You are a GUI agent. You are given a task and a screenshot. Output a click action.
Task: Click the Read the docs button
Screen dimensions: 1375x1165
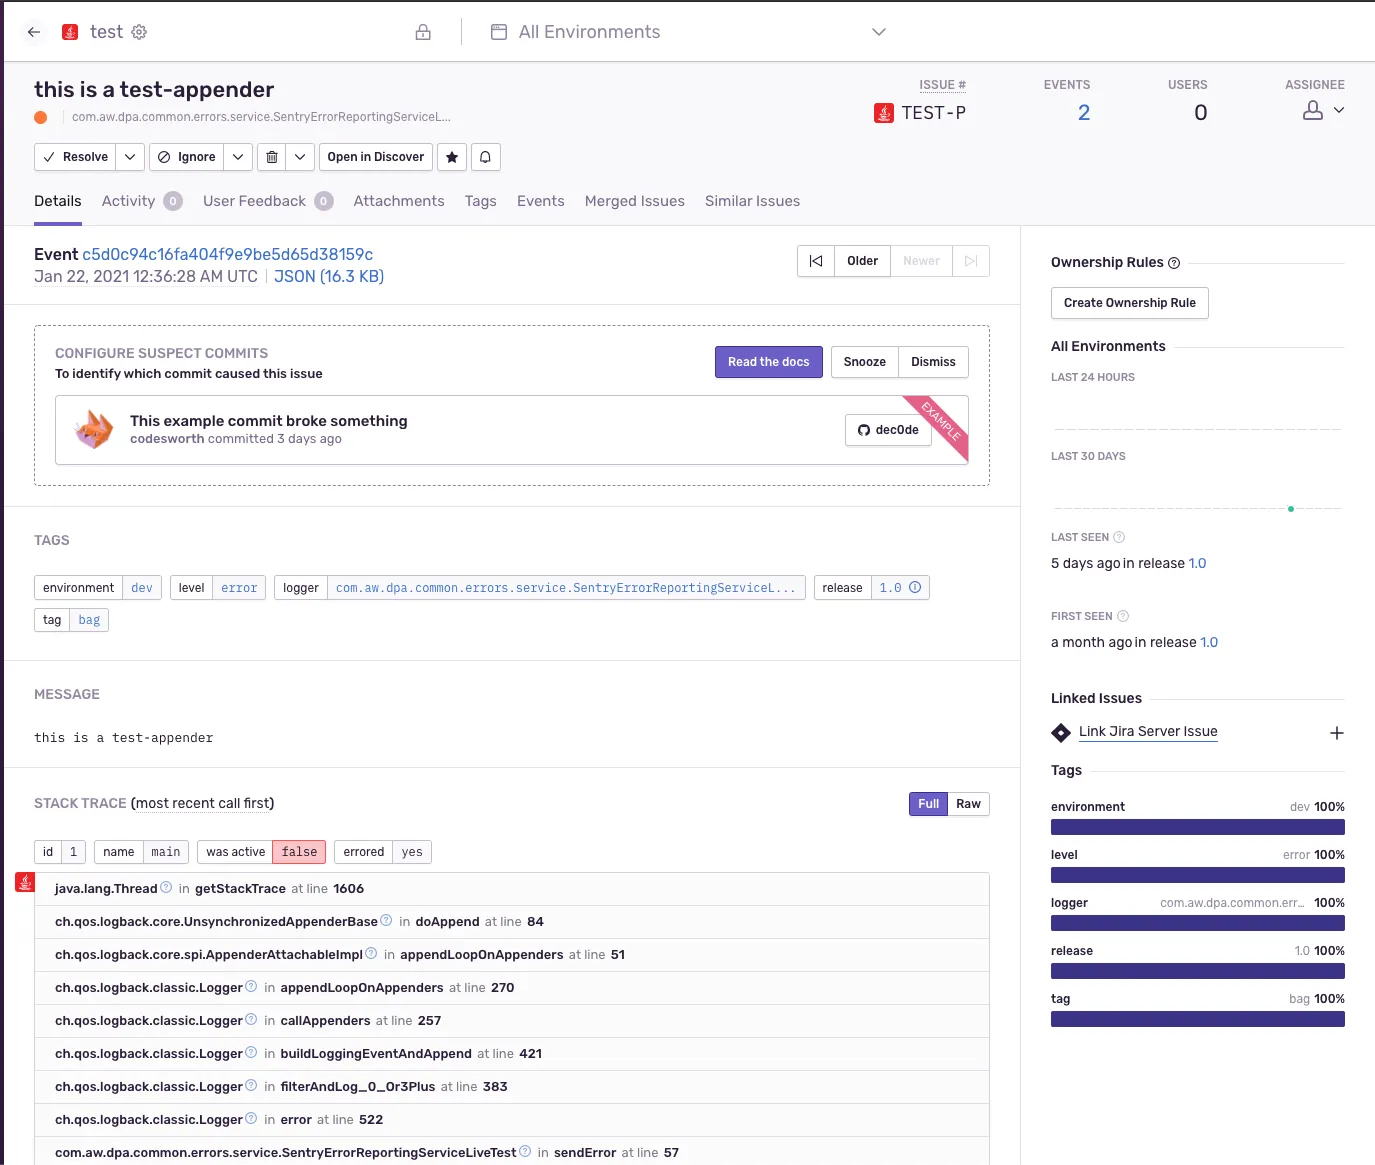pos(768,362)
